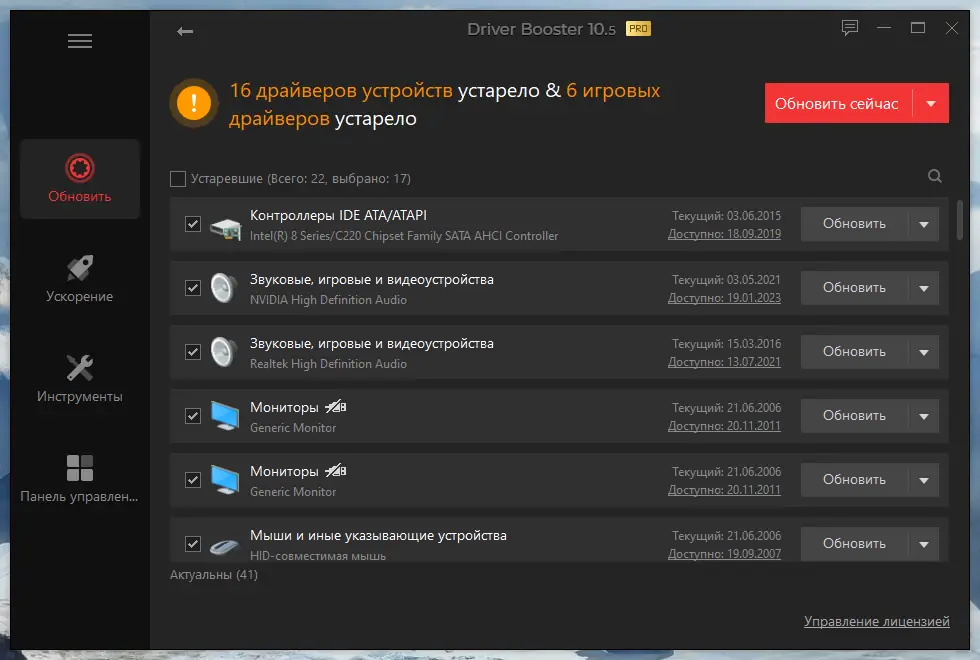Click the Мыши и иные указывающие устройства title
The image size is (980, 660).
(378, 536)
